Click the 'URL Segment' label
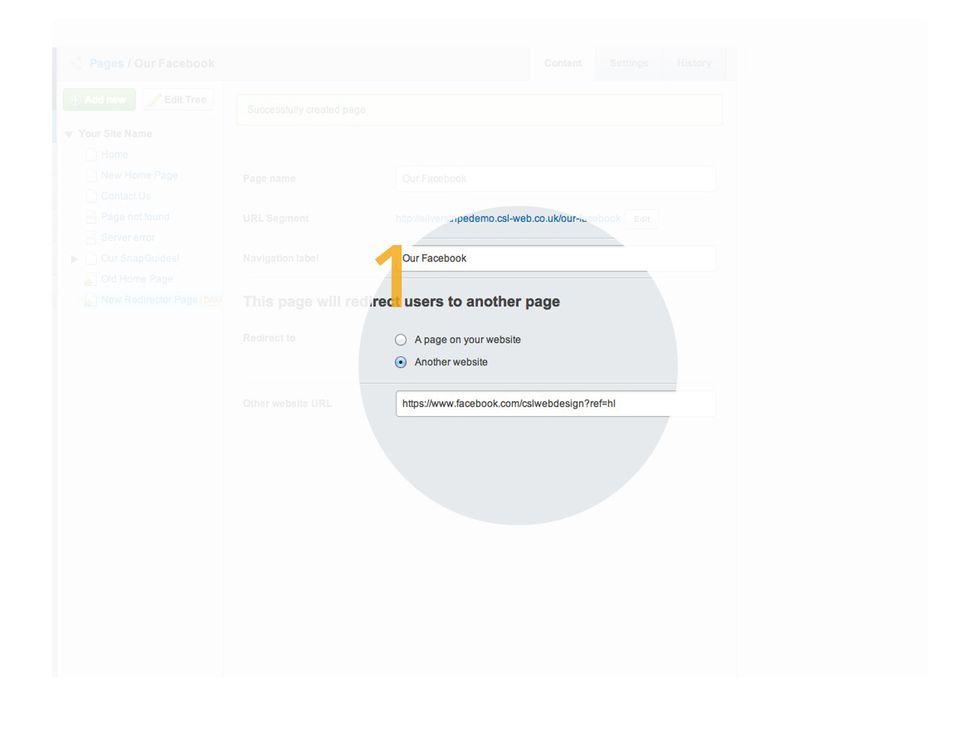 [276, 218]
